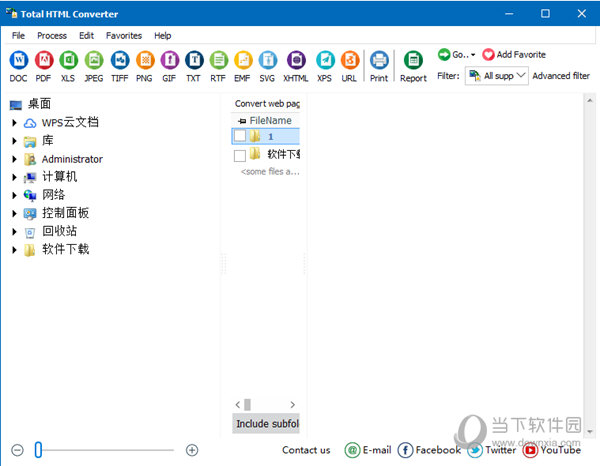Select 回收站 in the folder tree

click(59, 231)
